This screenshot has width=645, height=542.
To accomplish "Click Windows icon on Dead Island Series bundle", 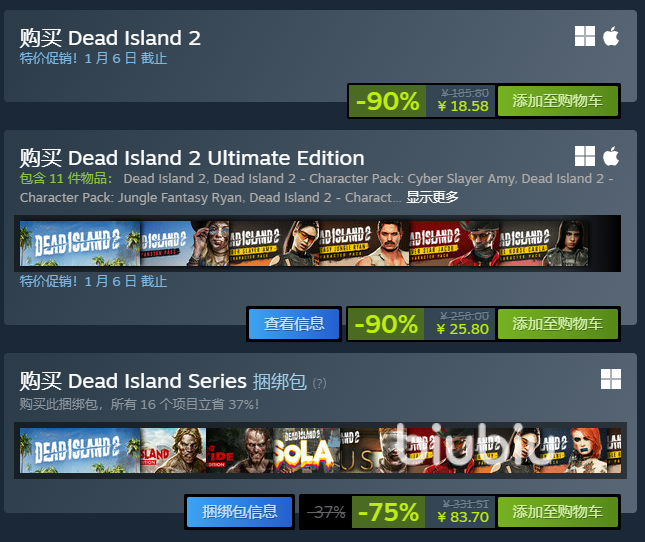I will click(611, 379).
